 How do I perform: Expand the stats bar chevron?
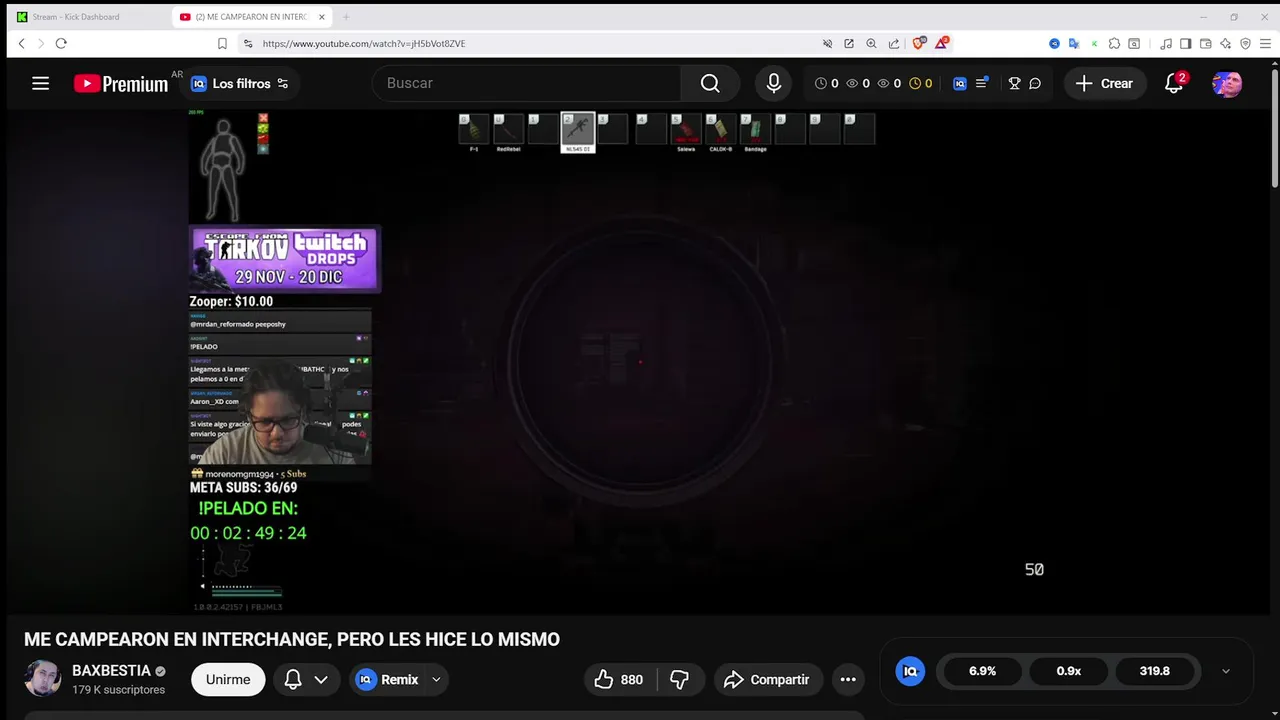click(x=1226, y=672)
